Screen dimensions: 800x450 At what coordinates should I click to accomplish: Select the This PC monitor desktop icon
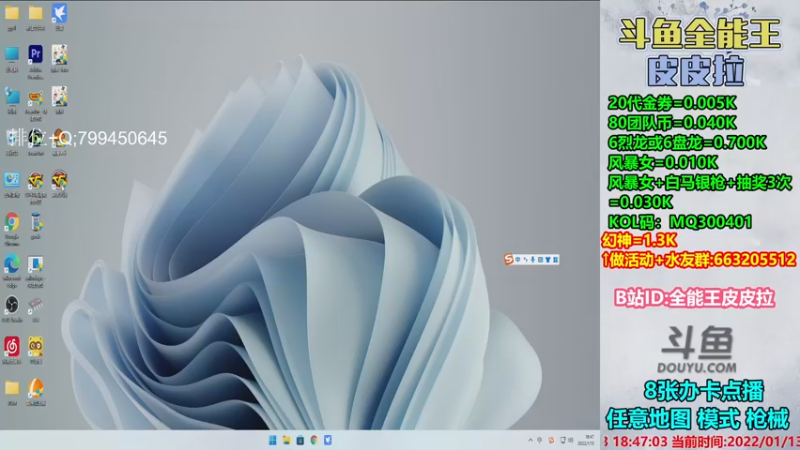coord(12,54)
